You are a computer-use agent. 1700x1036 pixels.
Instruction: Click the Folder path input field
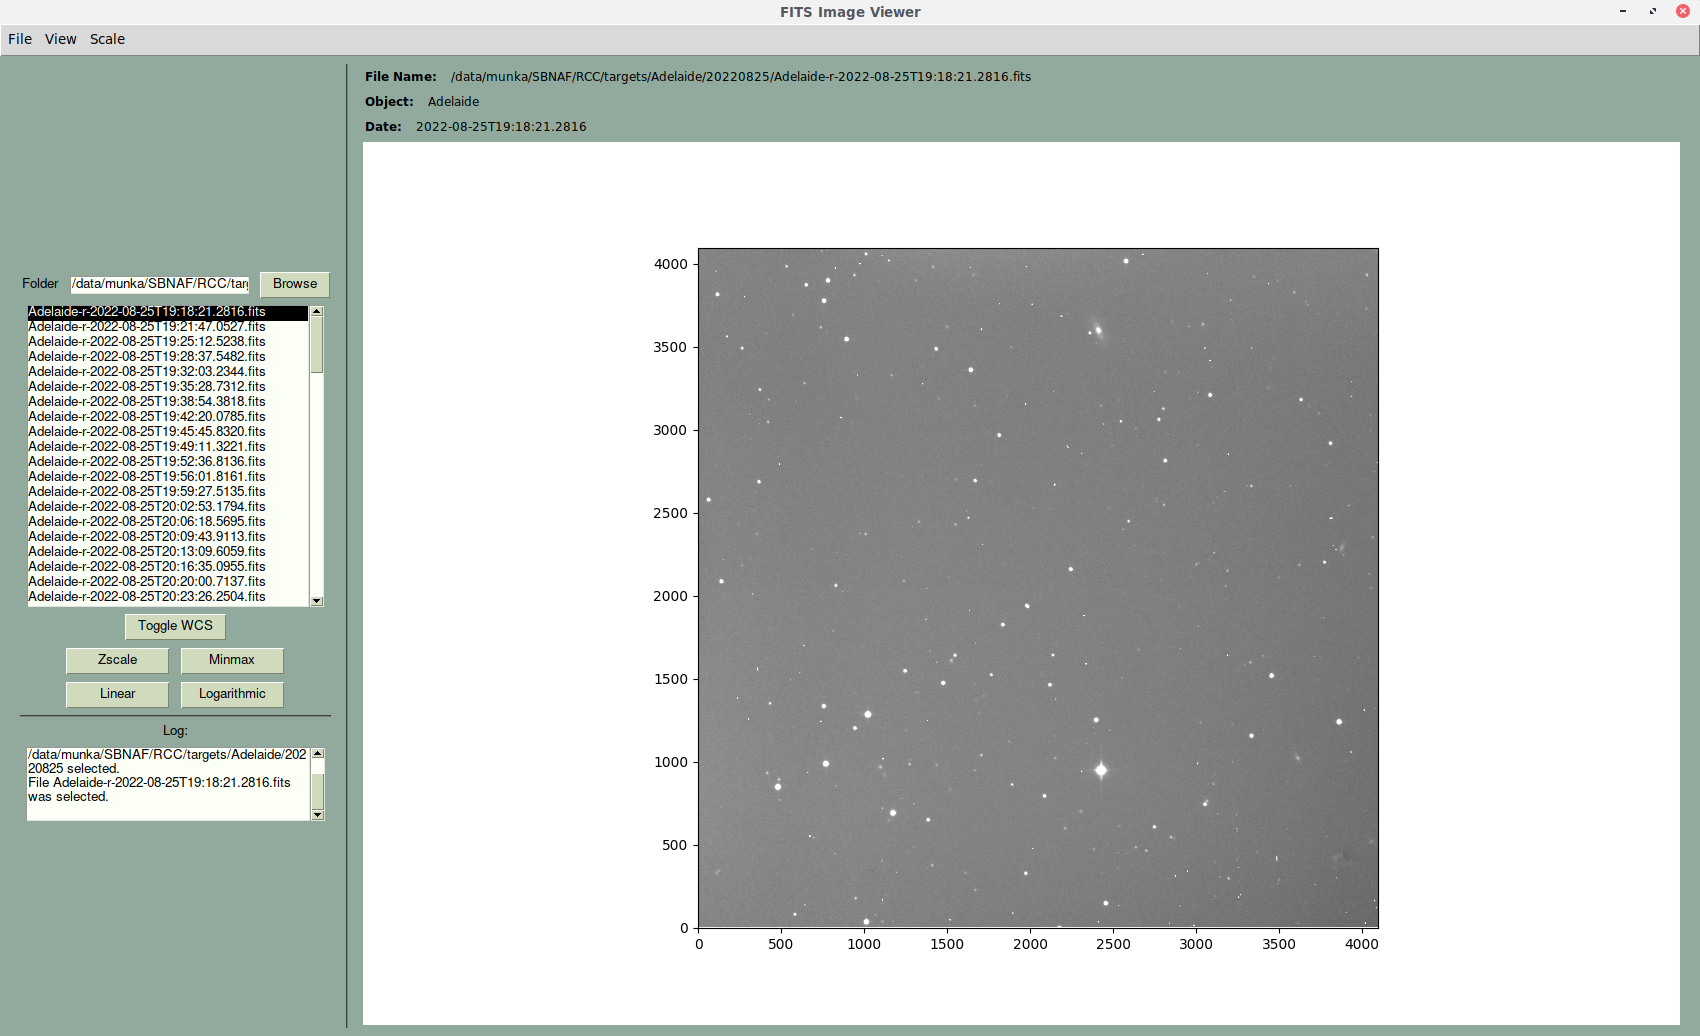click(159, 284)
